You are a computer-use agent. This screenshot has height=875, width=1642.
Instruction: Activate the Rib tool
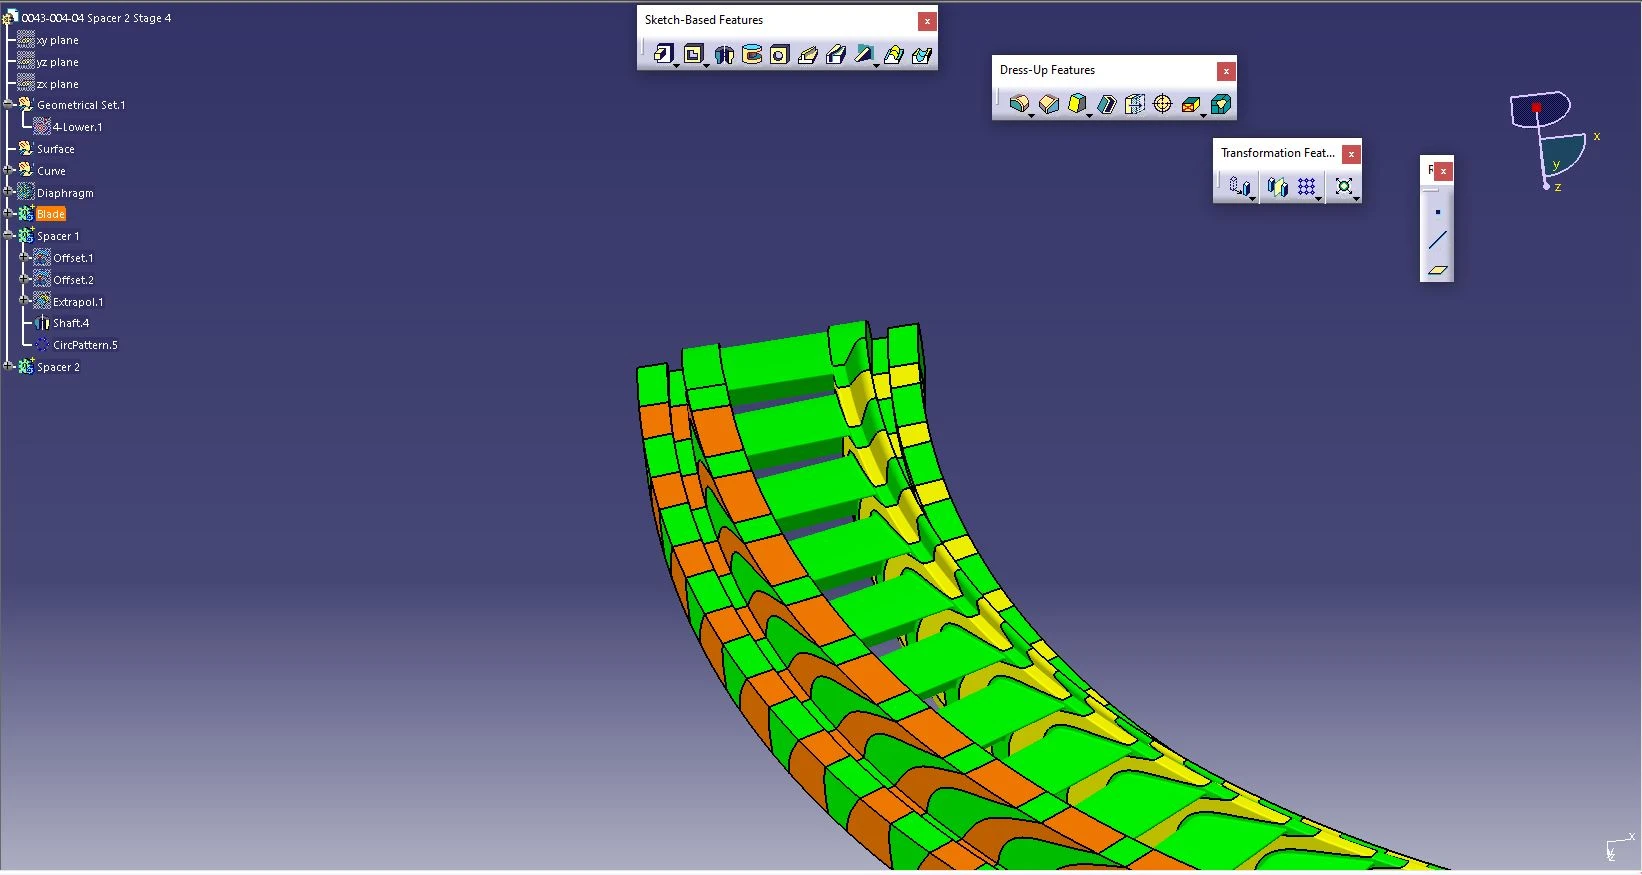pos(808,54)
